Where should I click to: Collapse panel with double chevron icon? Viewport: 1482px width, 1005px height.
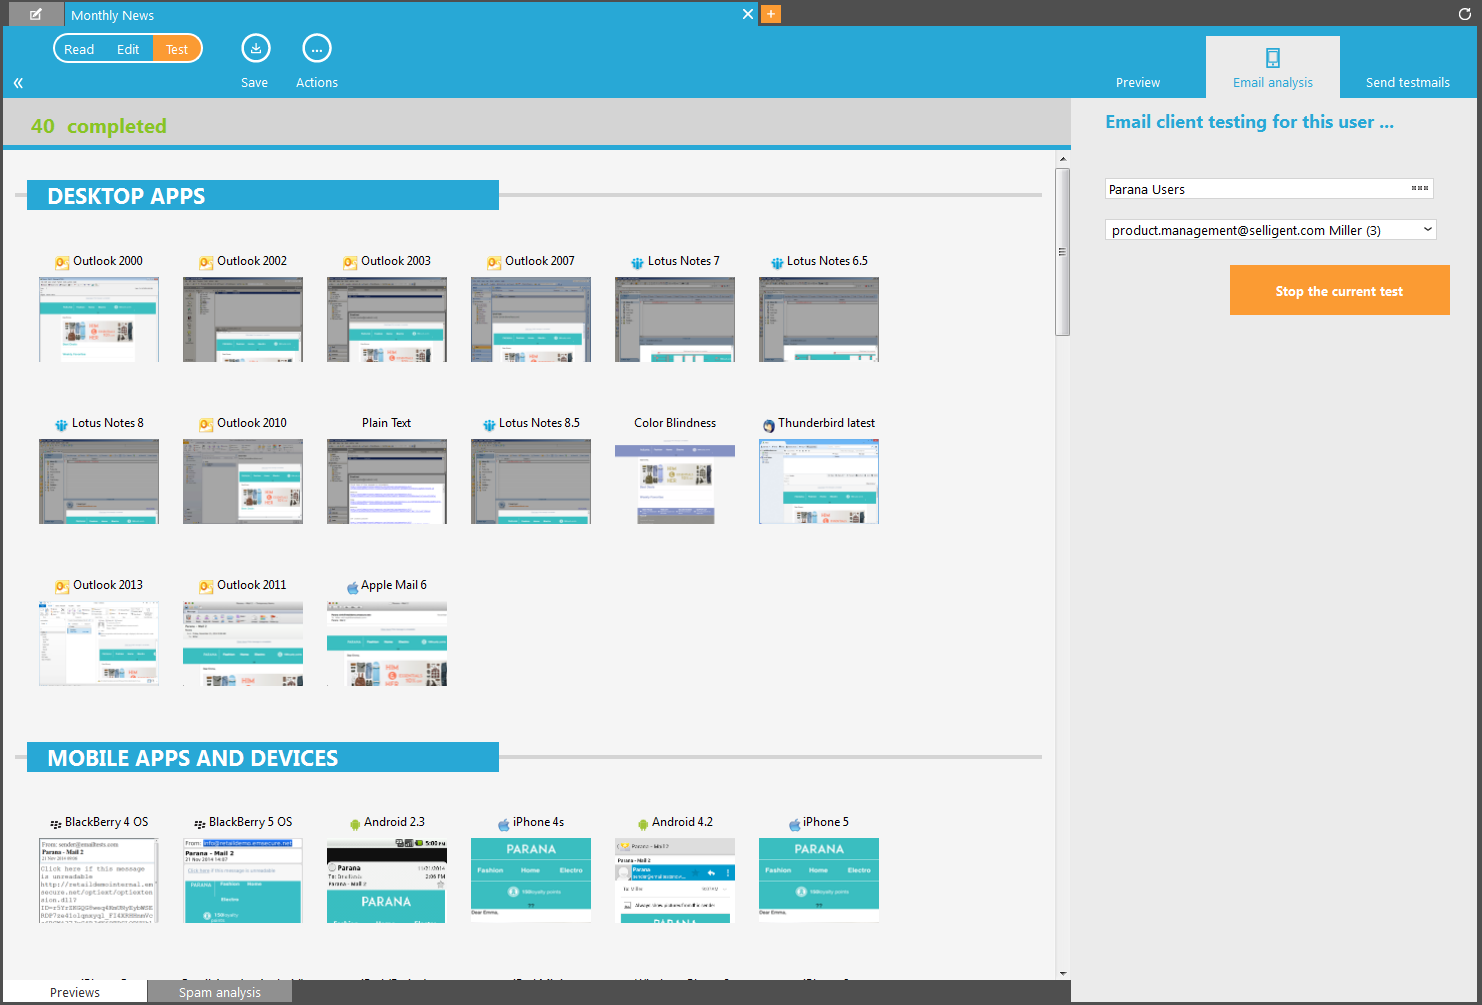[x=18, y=83]
